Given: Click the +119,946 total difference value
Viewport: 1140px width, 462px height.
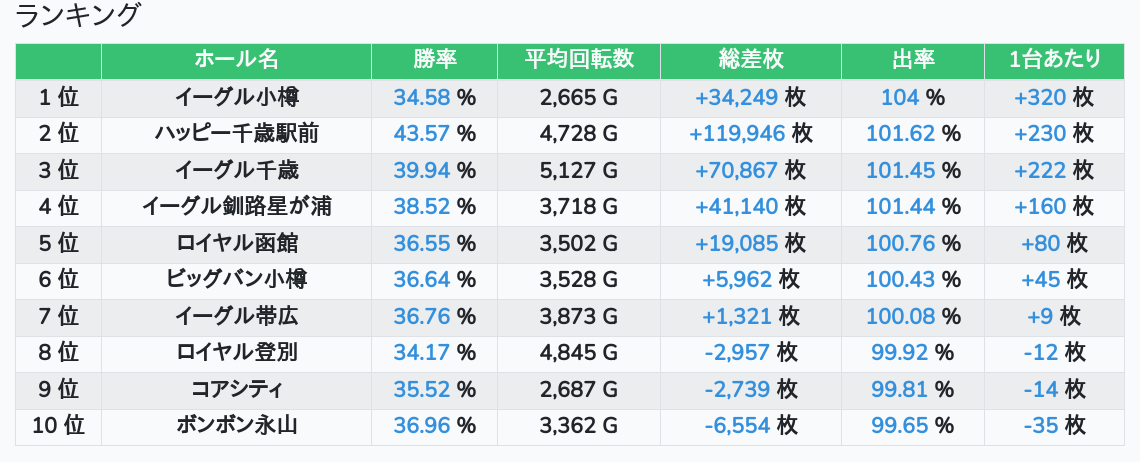Looking at the screenshot, I should point(737,134).
